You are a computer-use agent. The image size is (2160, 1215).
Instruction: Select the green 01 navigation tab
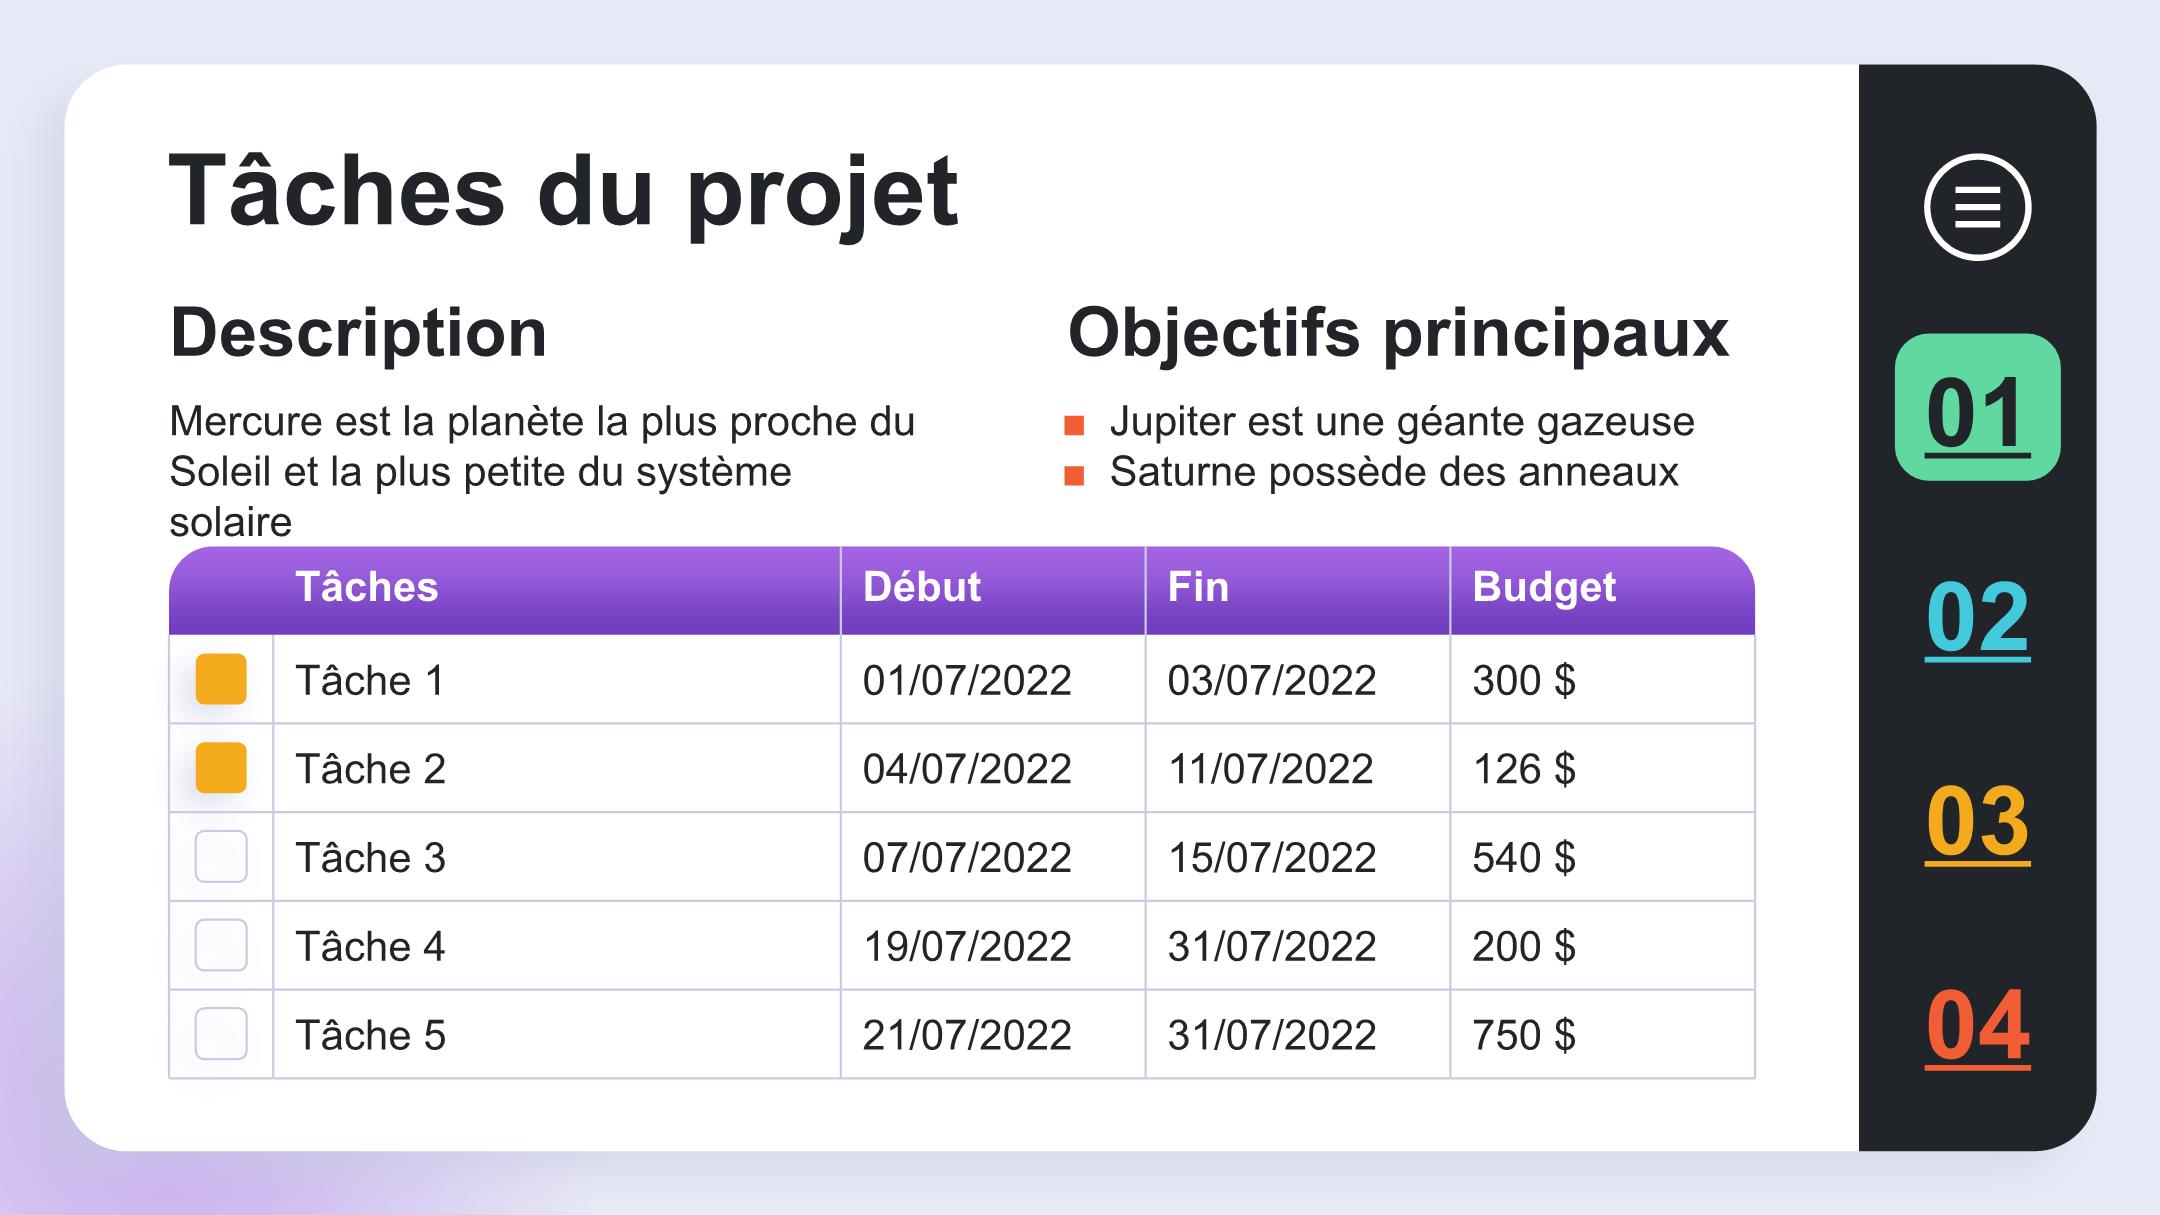coord(1977,408)
